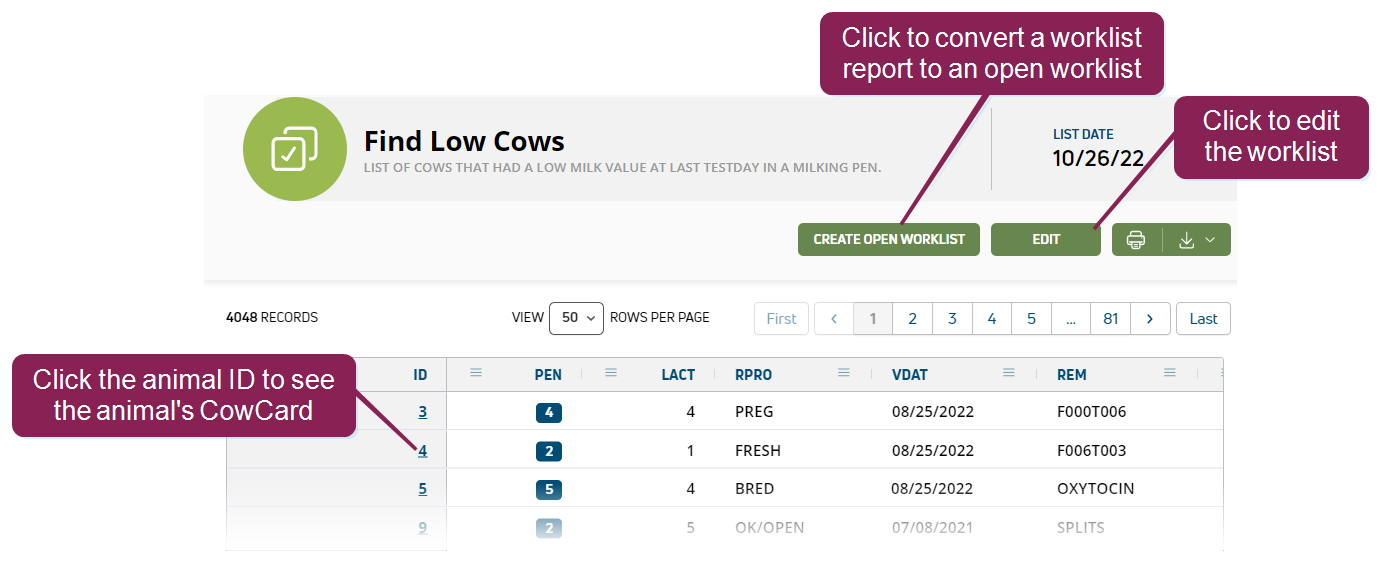Click the green worklist checkmark icon
Screen dimensions: 1386x562
coord(295,150)
